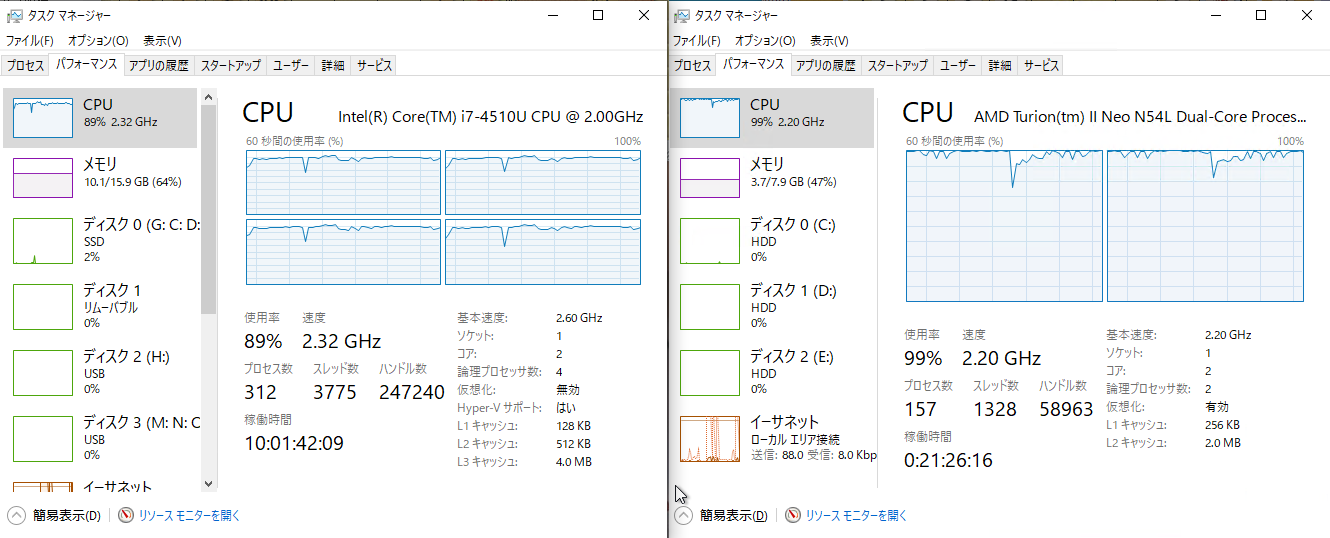Select ディスク 2 (E:) HDD in right window
Image resolution: width=1330 pixels, height=538 pixels.
pos(772,372)
